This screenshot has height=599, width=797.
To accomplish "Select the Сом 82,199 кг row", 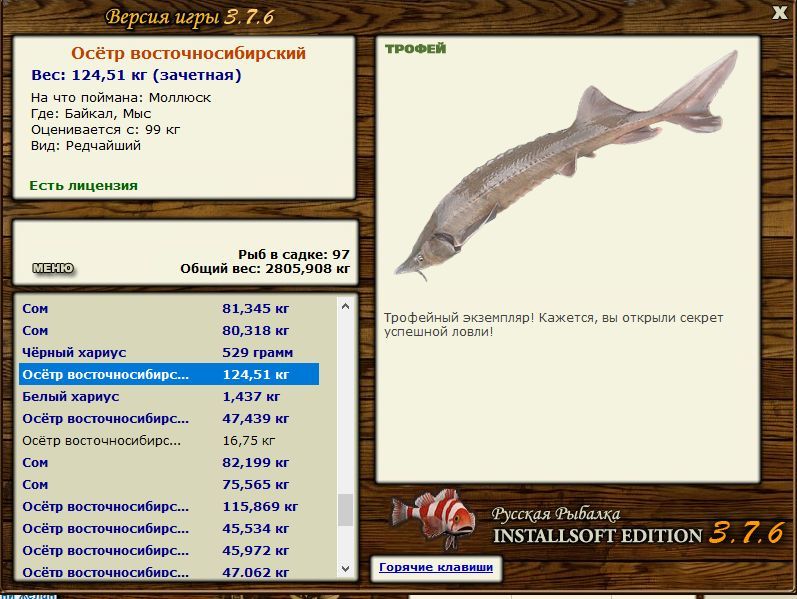I will 169,463.
